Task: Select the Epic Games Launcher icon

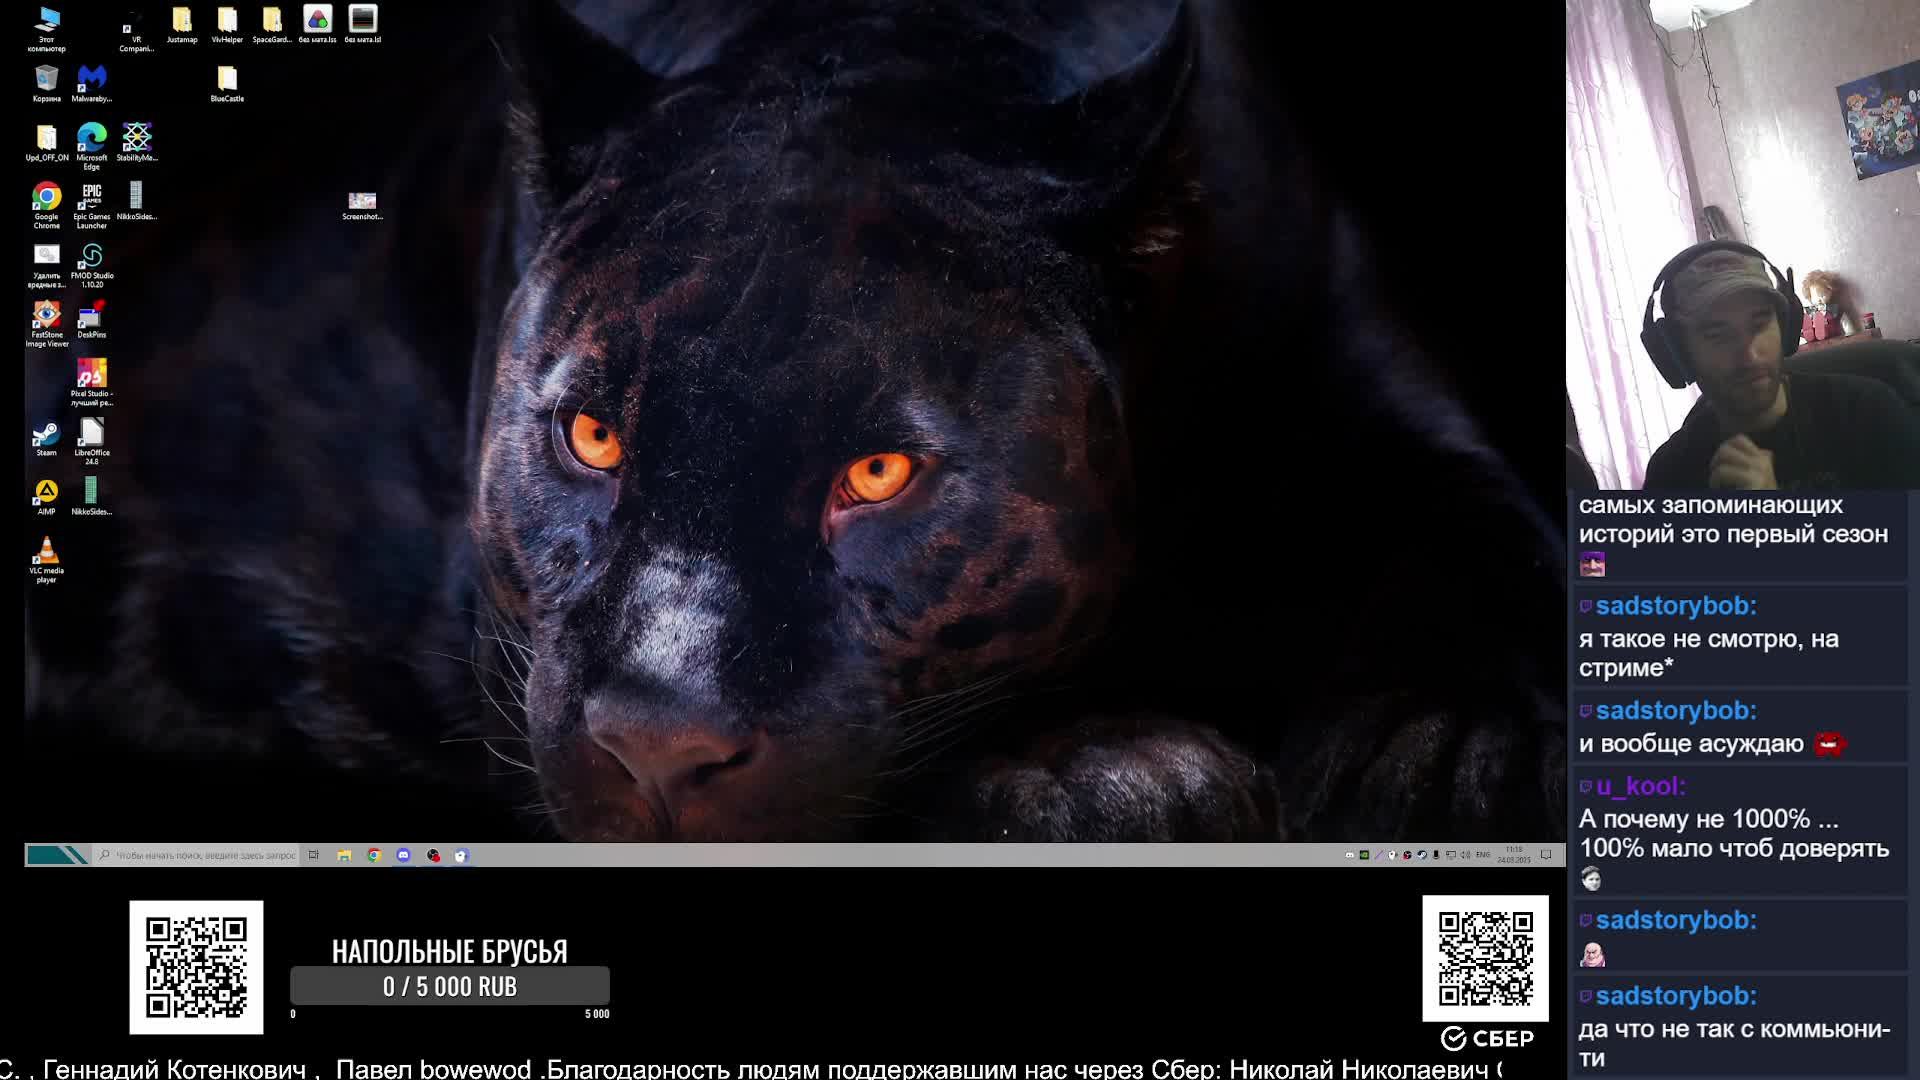Action: pyautogui.click(x=91, y=197)
